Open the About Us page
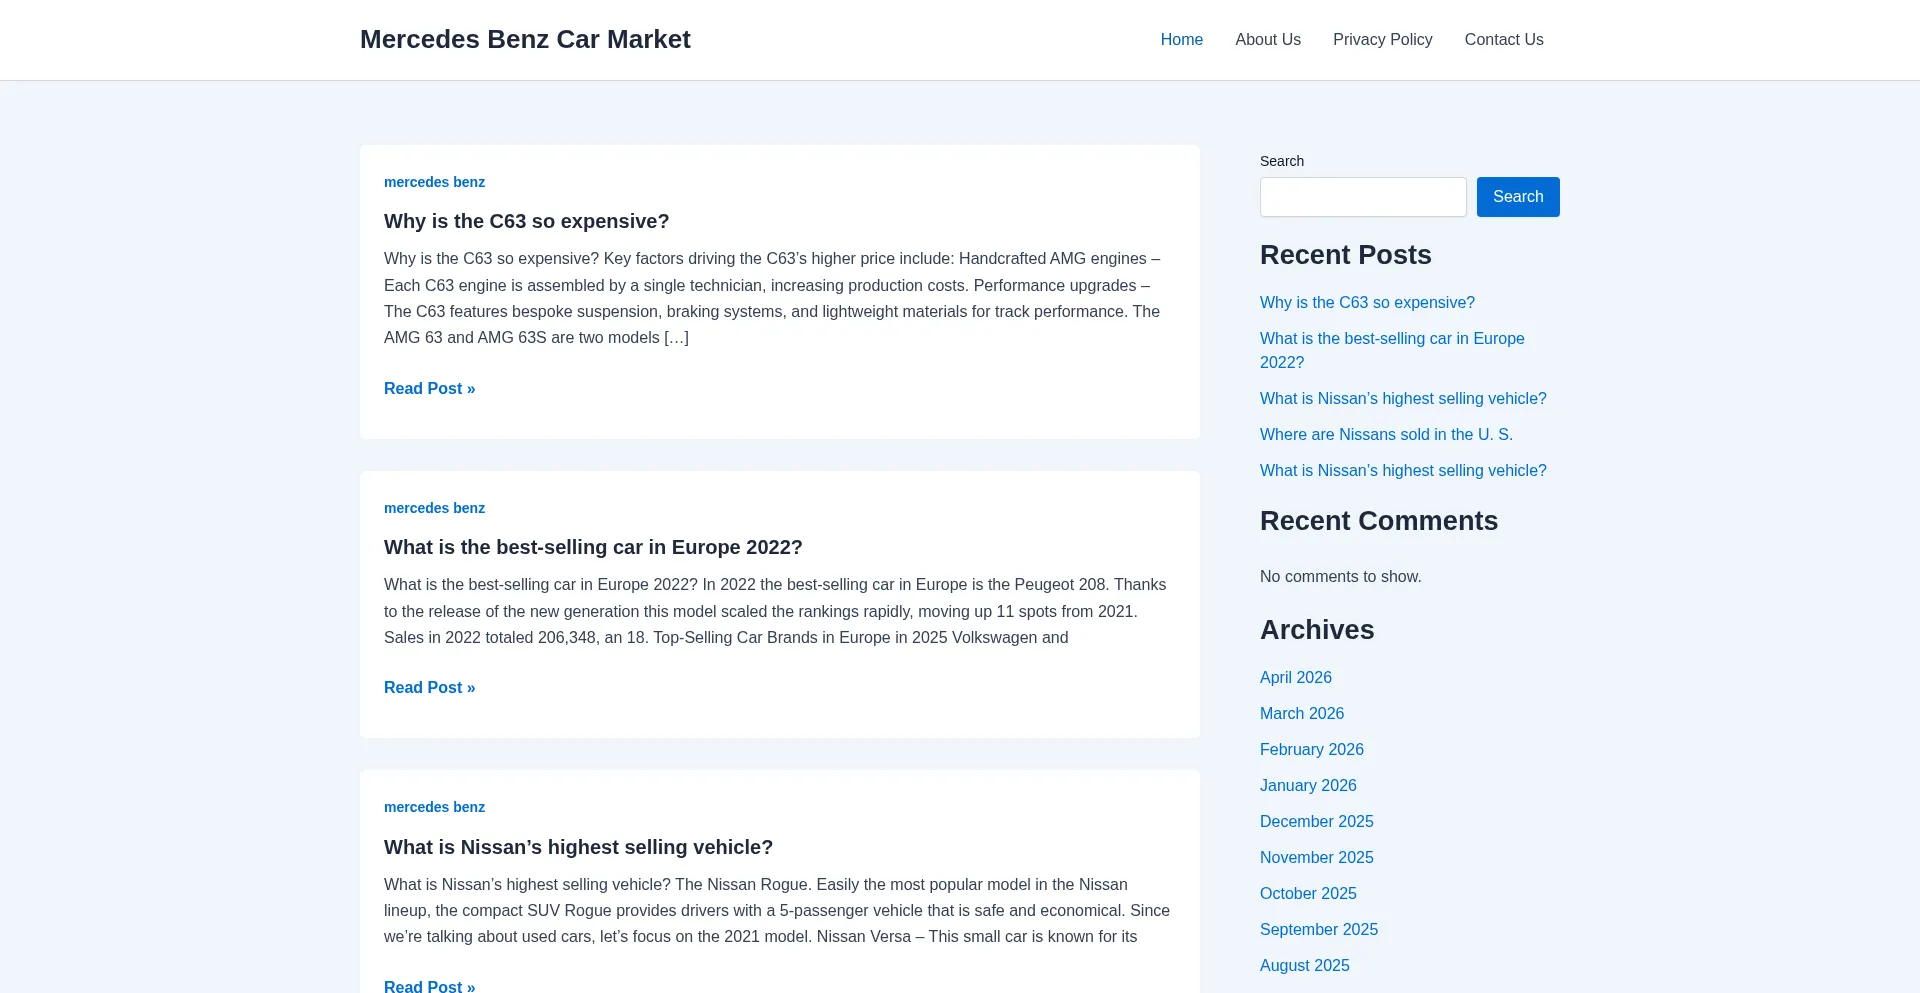1920x993 pixels. [x=1268, y=39]
